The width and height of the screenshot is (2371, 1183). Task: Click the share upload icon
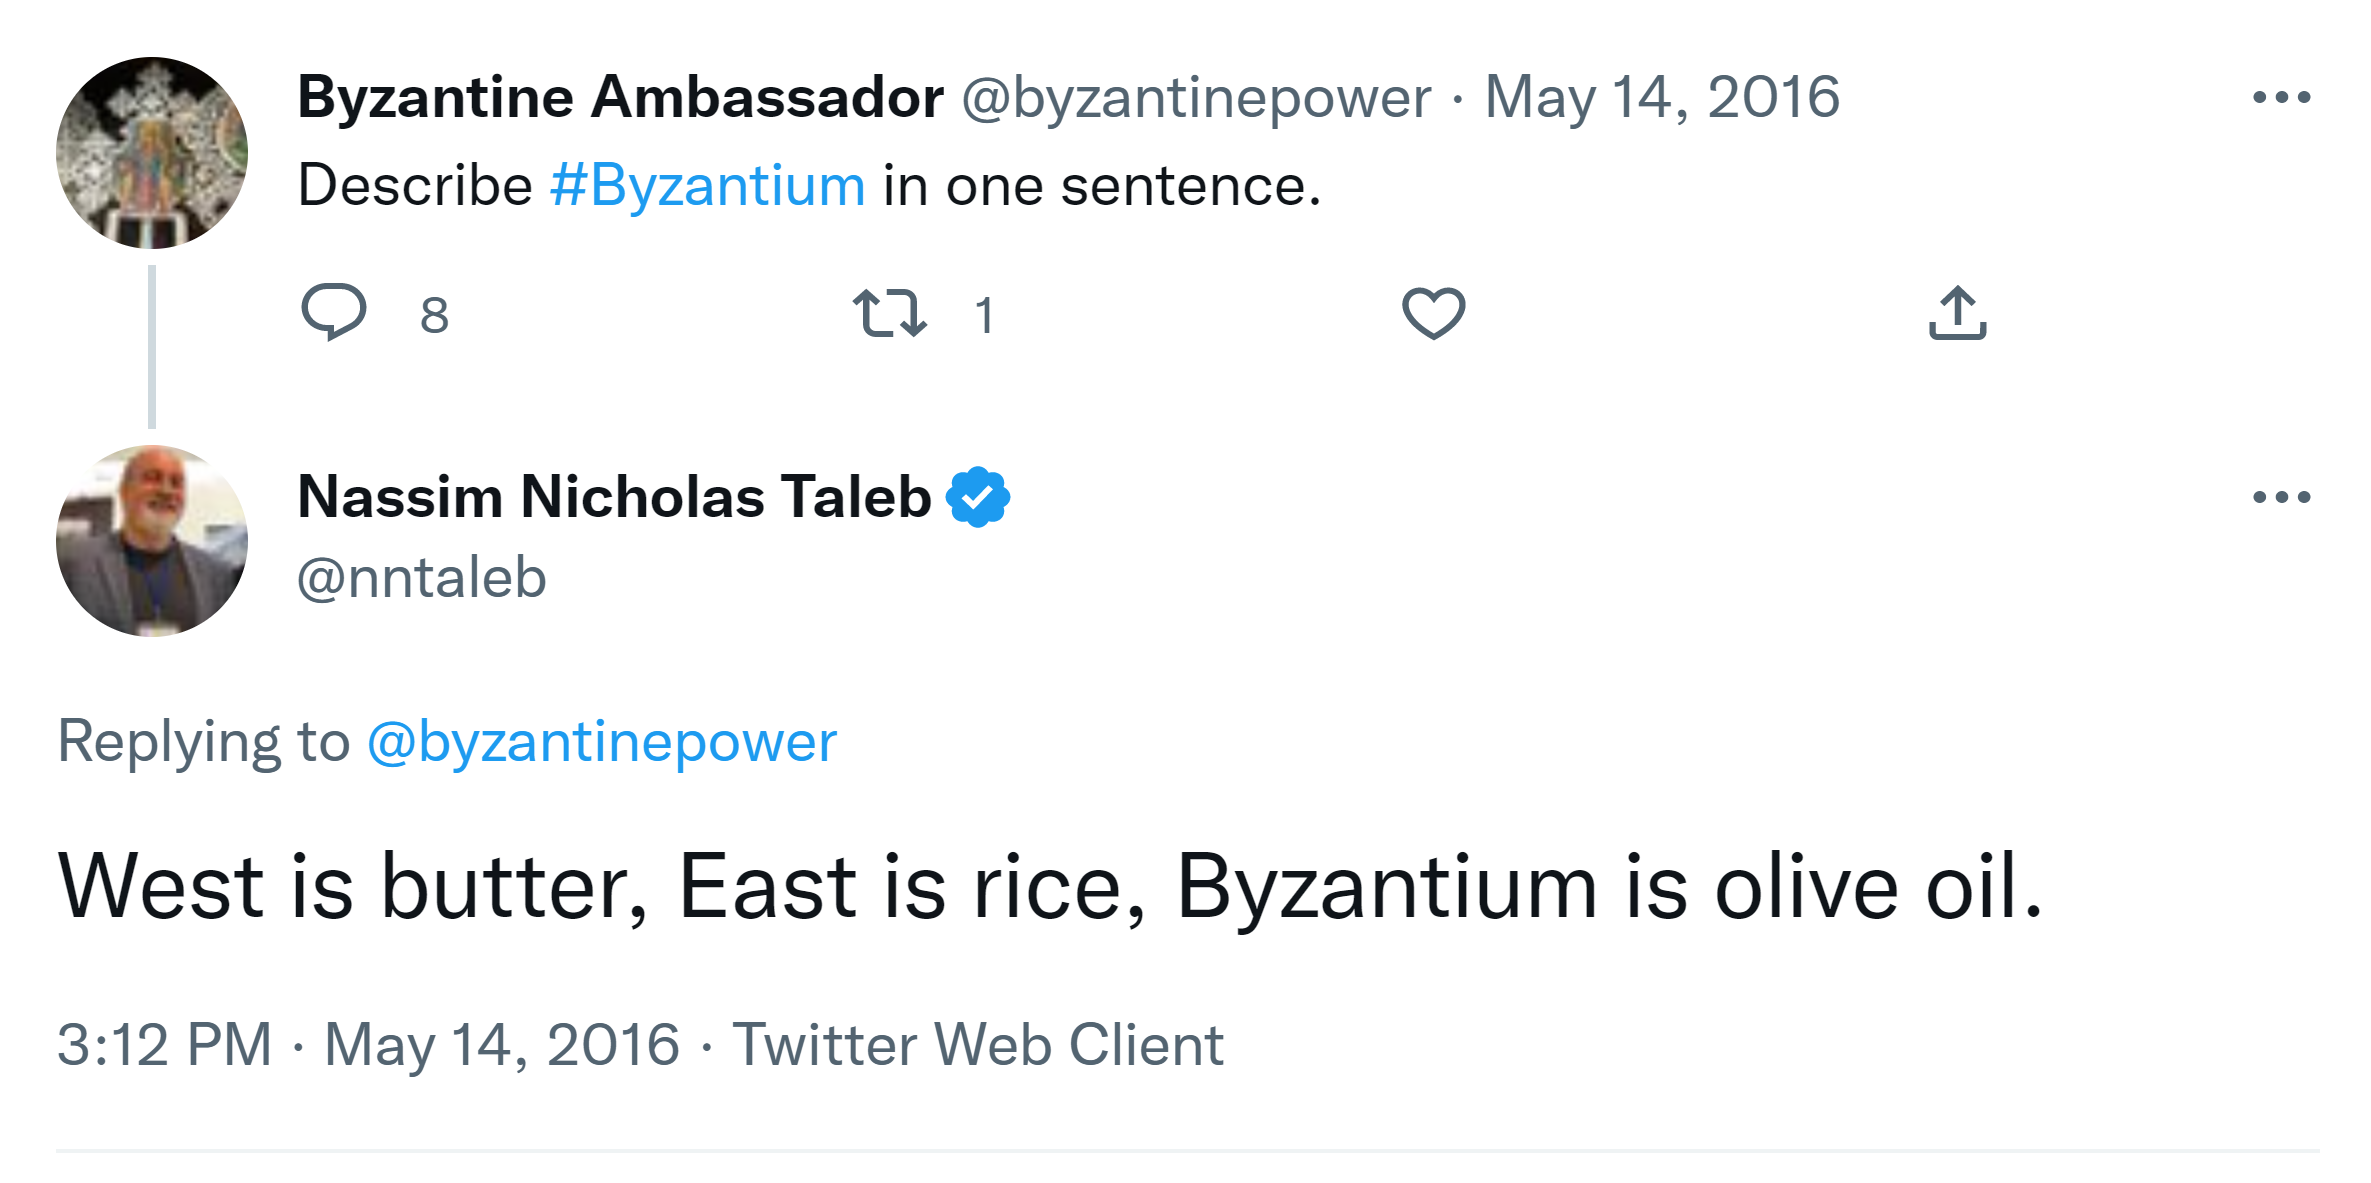pos(1957,313)
